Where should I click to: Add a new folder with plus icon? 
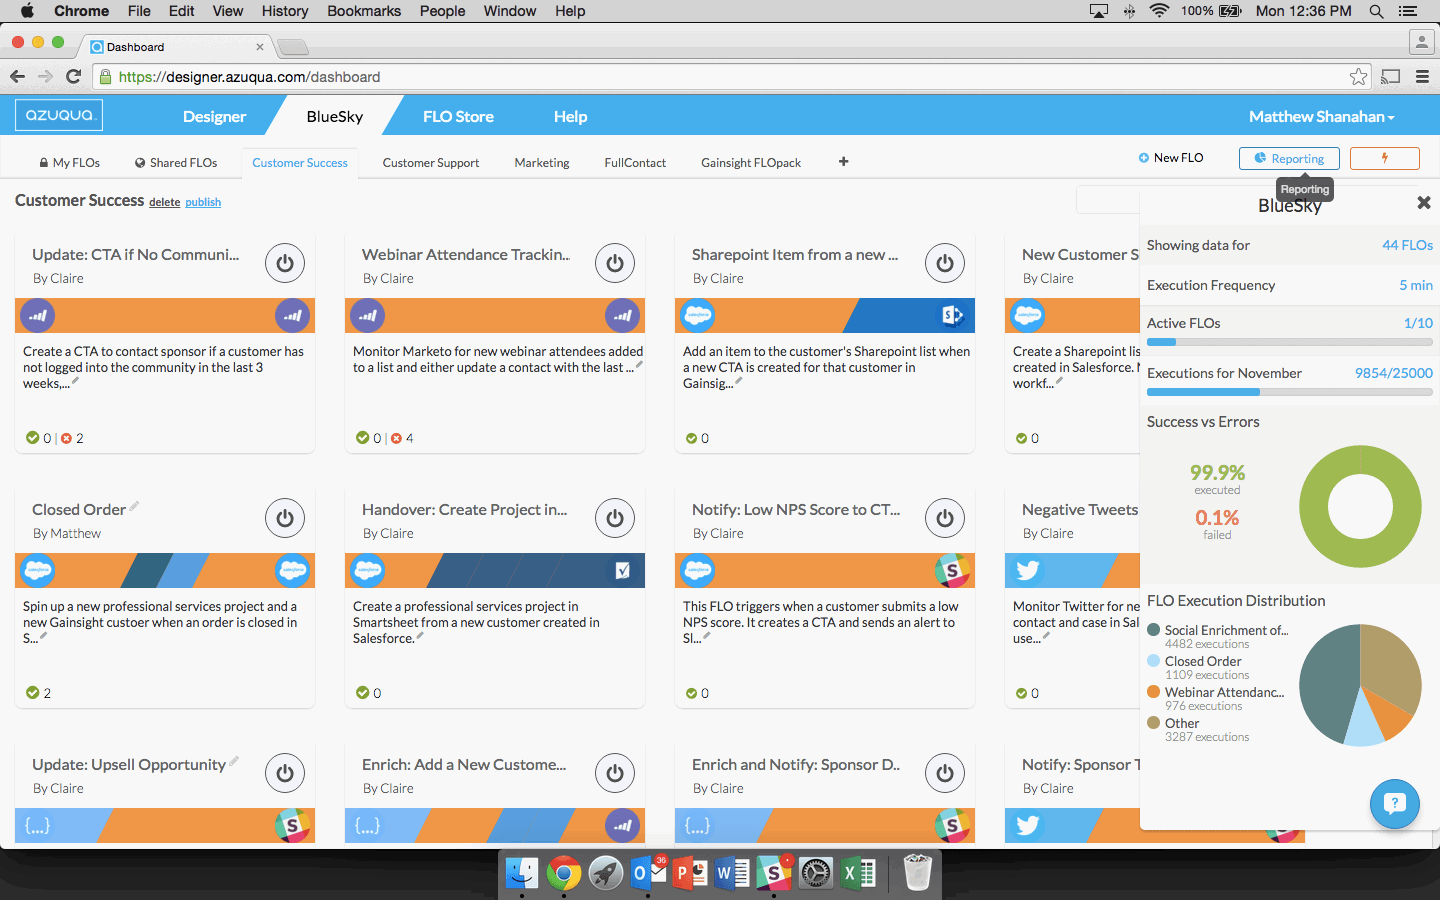point(843,161)
